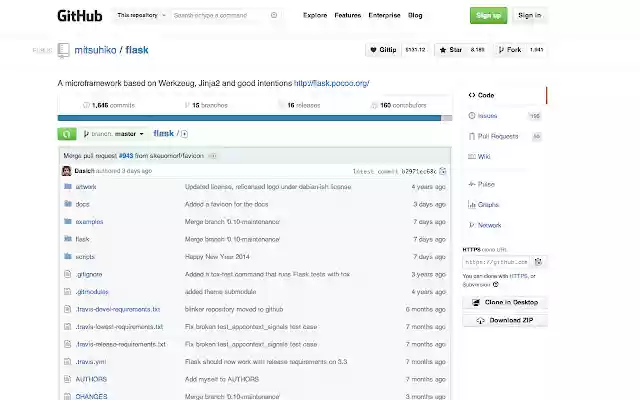This screenshot has height=400, width=640.
Task: Click the flask path breadcrumb link
Action: coord(164,133)
